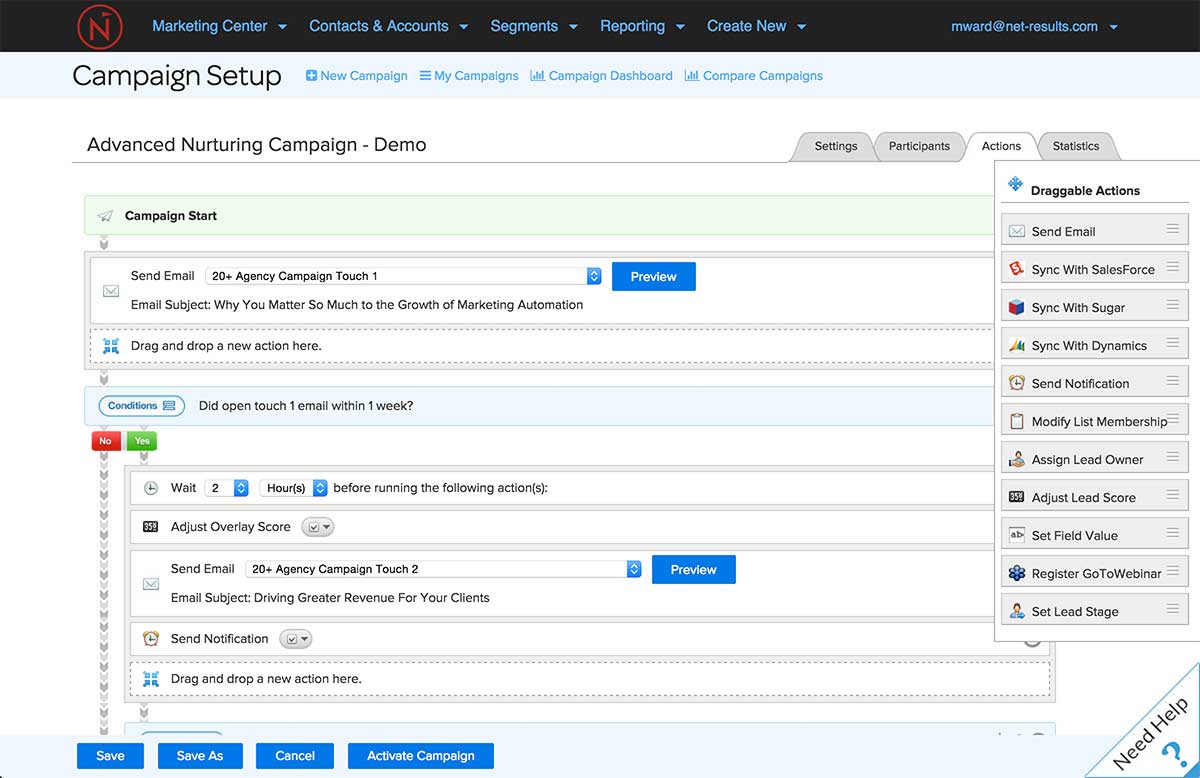Click the Sync With Sugar cube icon

pyautogui.click(x=1017, y=307)
